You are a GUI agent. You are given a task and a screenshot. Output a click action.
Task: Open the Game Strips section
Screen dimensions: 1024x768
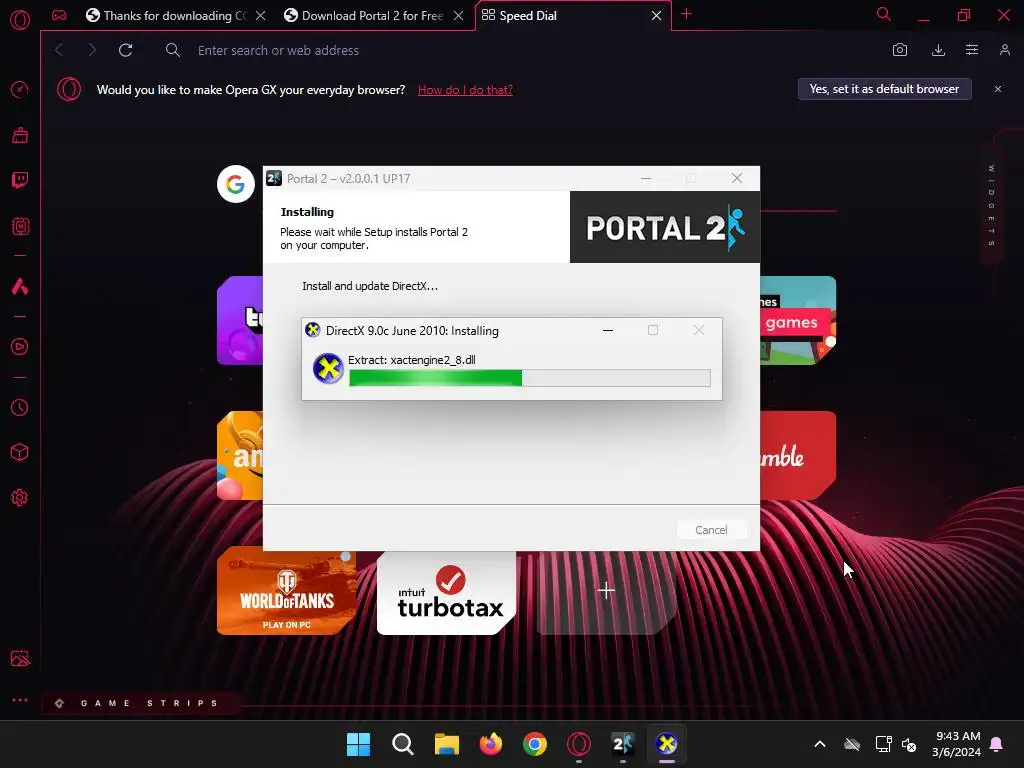pyautogui.click(x=141, y=703)
